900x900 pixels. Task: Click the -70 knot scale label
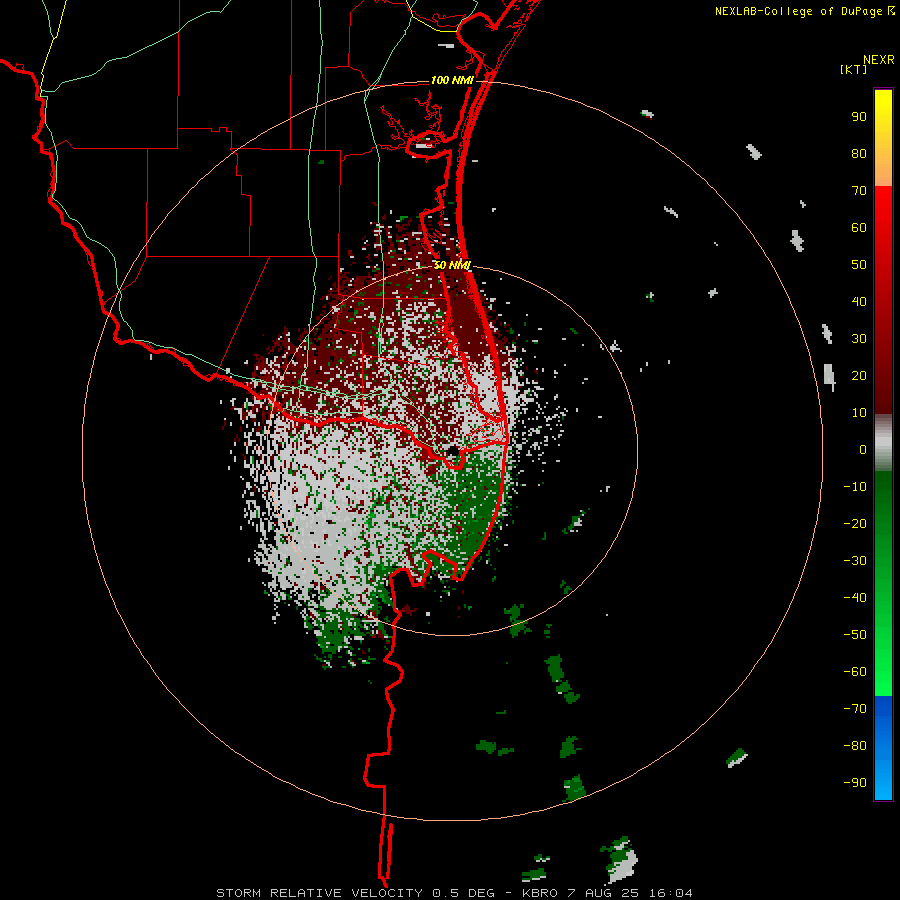click(x=855, y=708)
